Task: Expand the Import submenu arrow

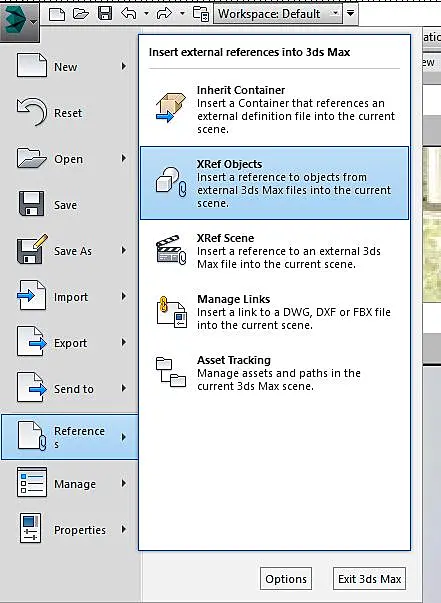Action: (x=123, y=296)
